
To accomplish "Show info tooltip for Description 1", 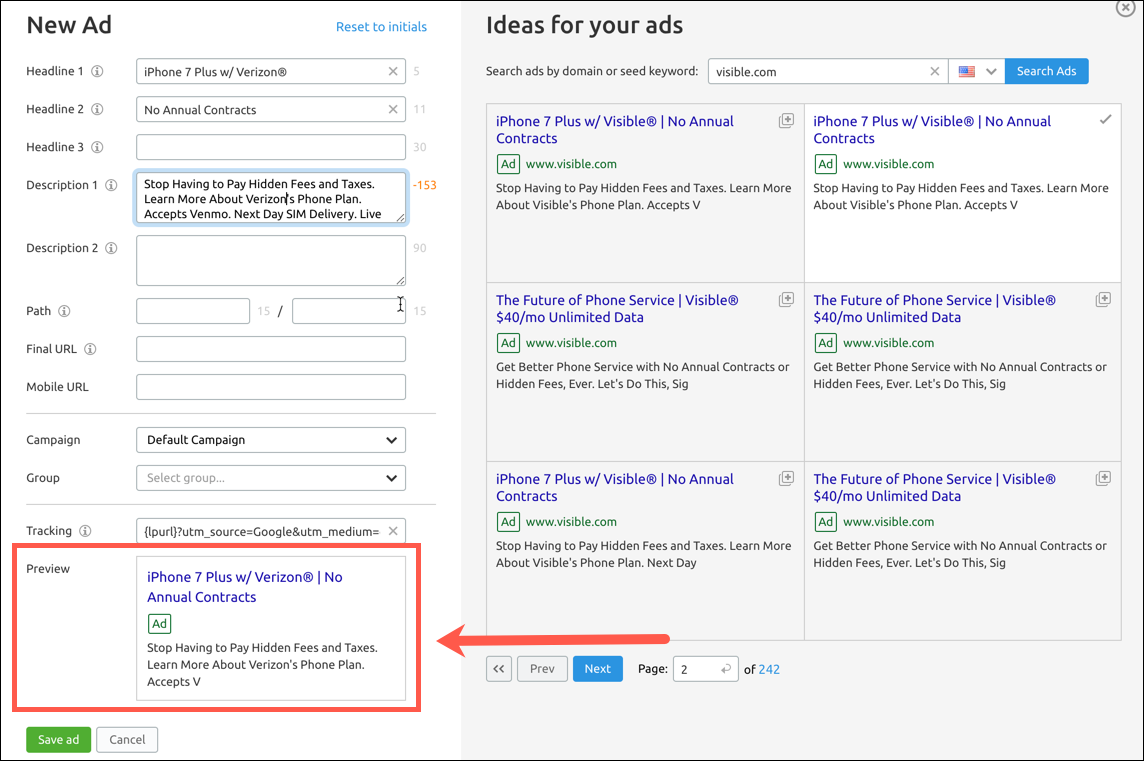I will click(x=111, y=185).
